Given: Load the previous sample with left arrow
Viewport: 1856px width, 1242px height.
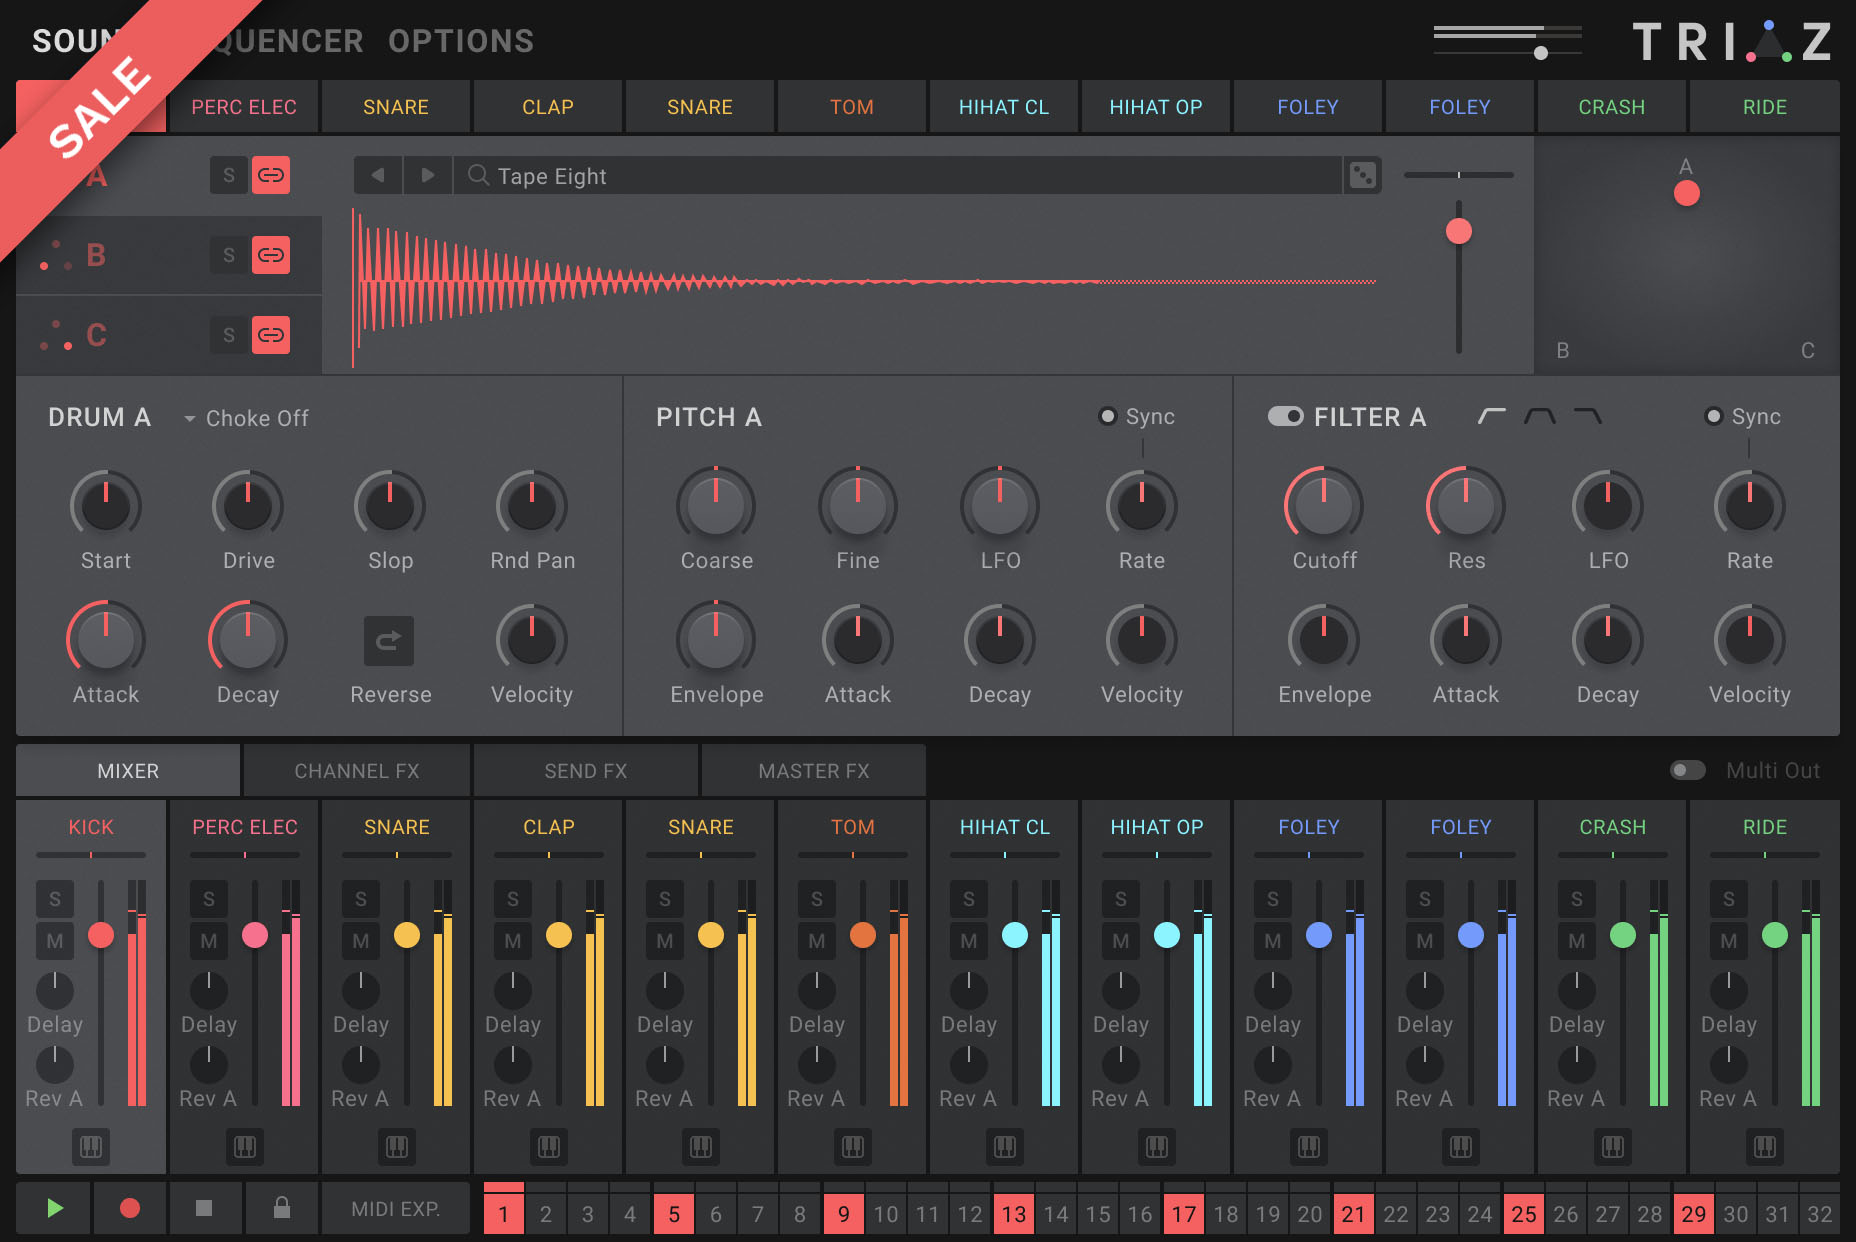Looking at the screenshot, I should [x=378, y=176].
